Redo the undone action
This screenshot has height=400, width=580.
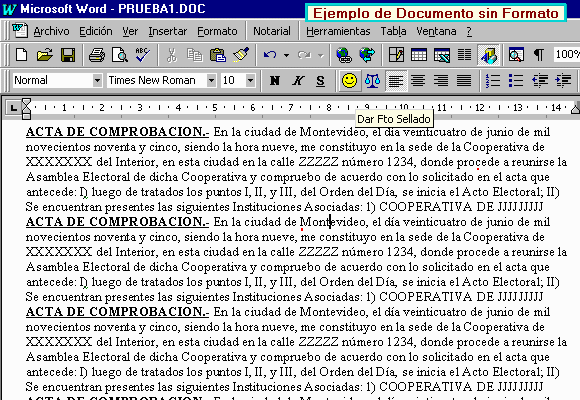click(x=304, y=55)
